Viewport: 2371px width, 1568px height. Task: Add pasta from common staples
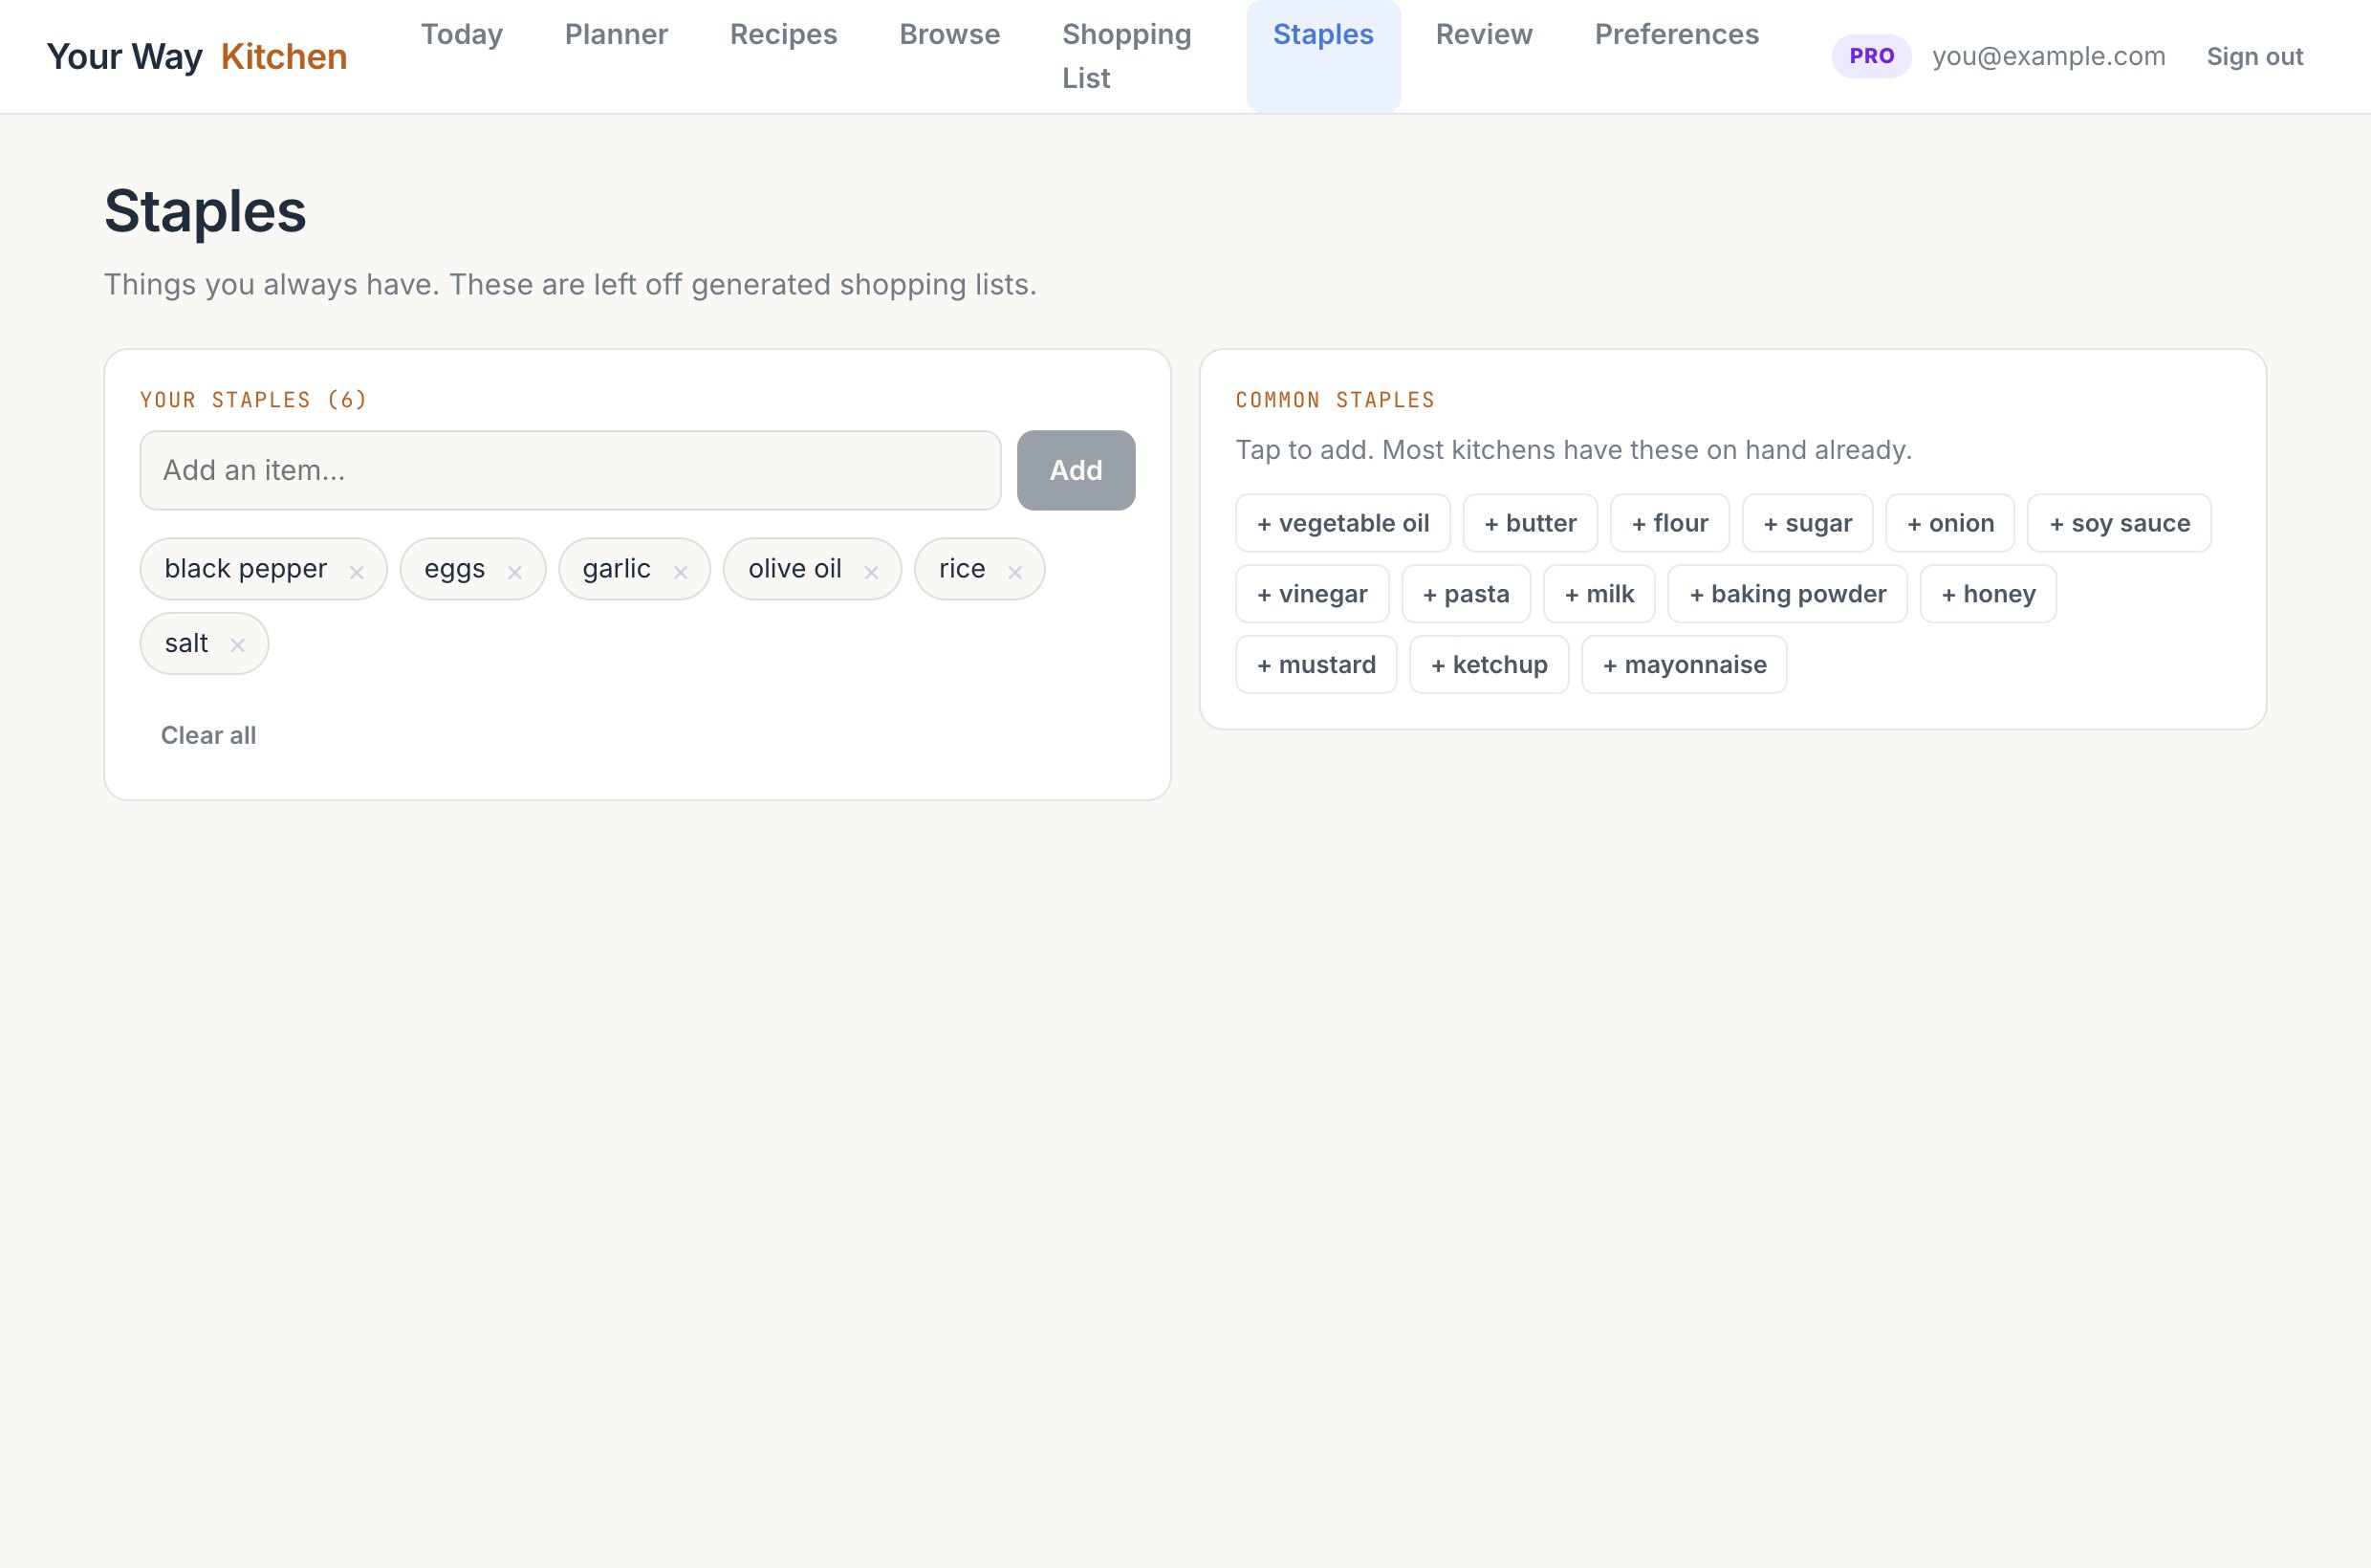tap(1466, 594)
